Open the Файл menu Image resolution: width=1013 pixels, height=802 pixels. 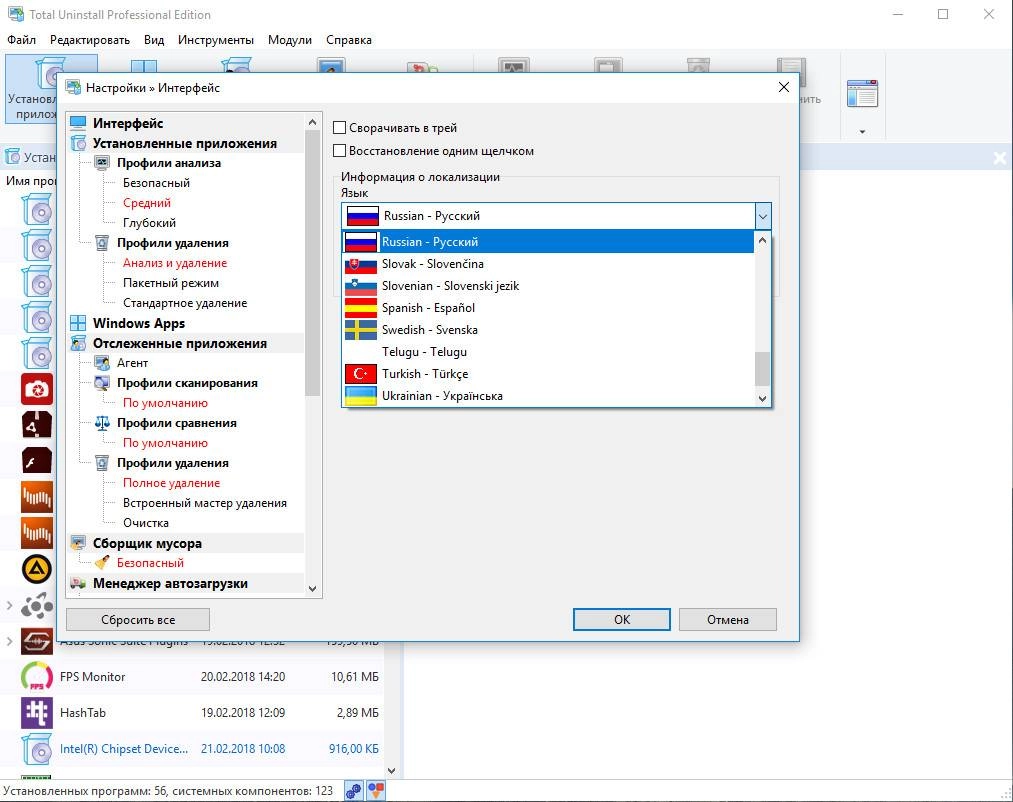coord(21,40)
